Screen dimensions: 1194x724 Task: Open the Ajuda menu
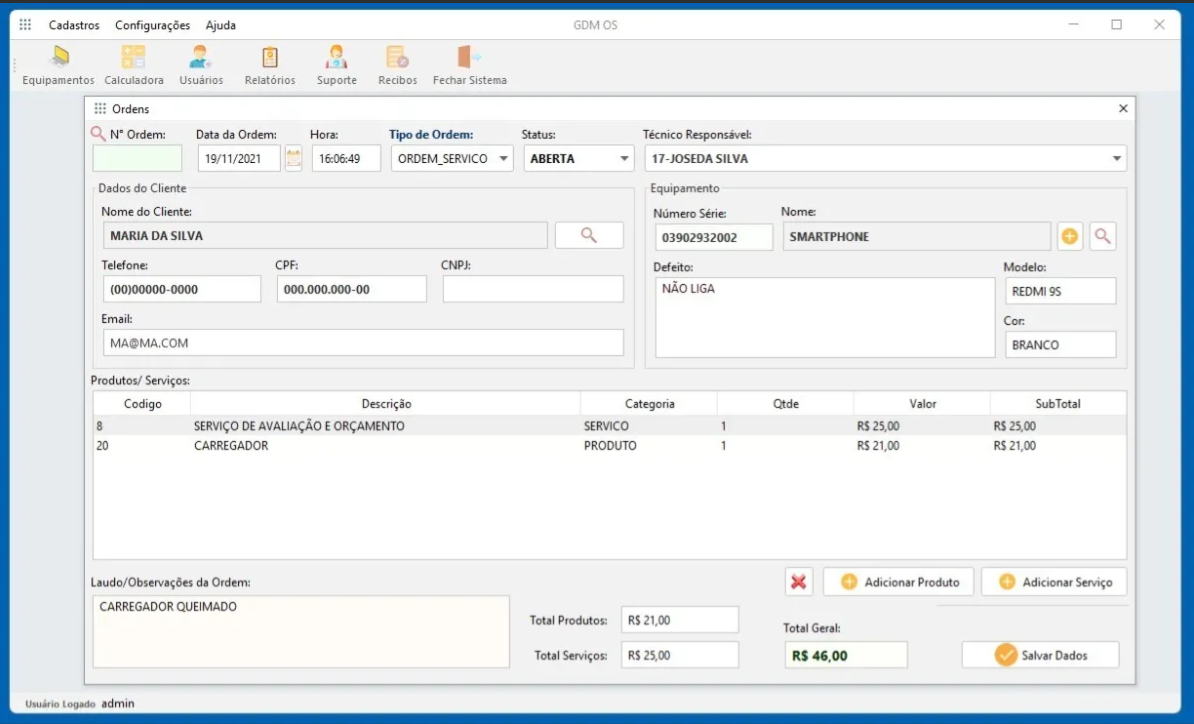pyautogui.click(x=220, y=24)
